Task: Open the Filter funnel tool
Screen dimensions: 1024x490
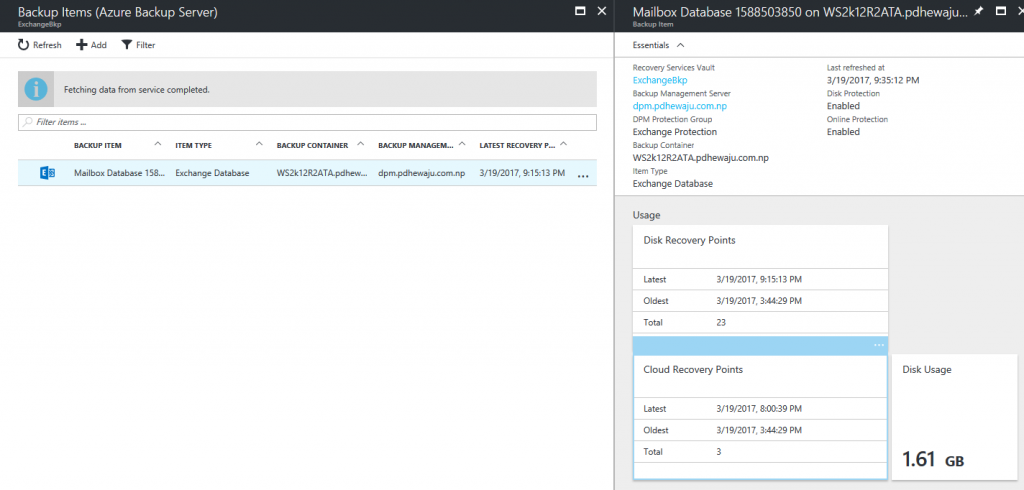Action: click(127, 45)
